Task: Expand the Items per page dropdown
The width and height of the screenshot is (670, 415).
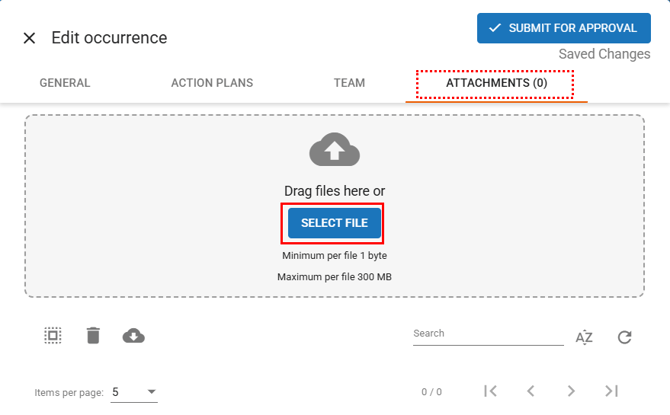Action: pyautogui.click(x=134, y=392)
